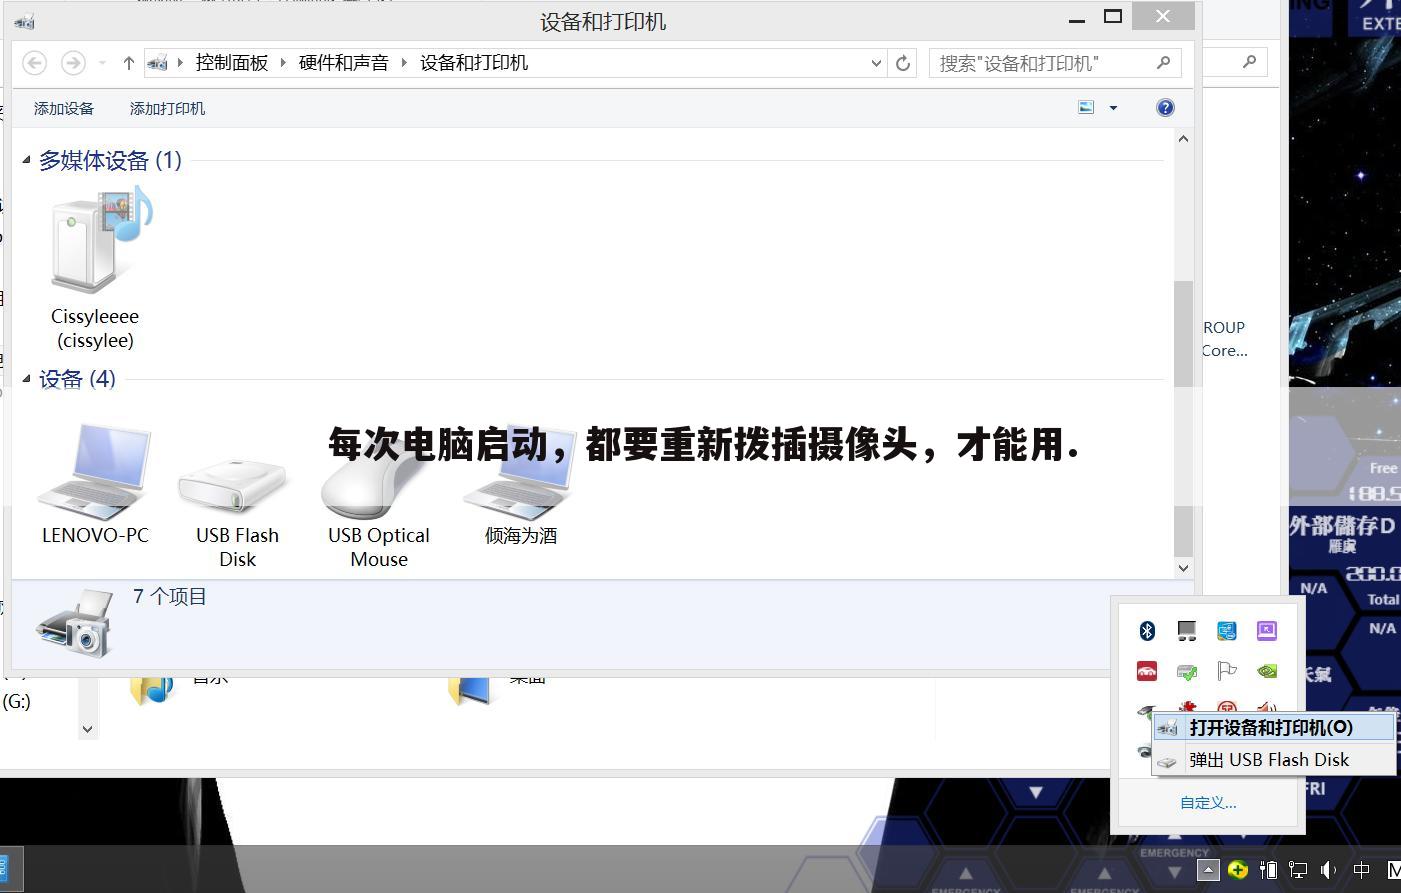Click the blue network monitors tray icon
The width and height of the screenshot is (1401, 893).
pyautogui.click(x=1227, y=631)
